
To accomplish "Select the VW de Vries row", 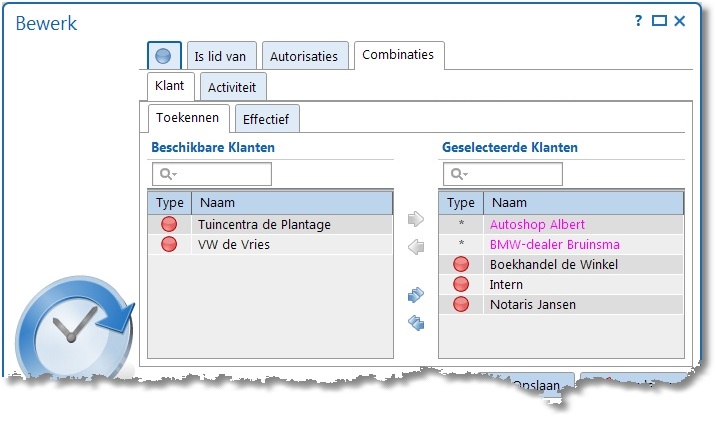I will coord(270,244).
